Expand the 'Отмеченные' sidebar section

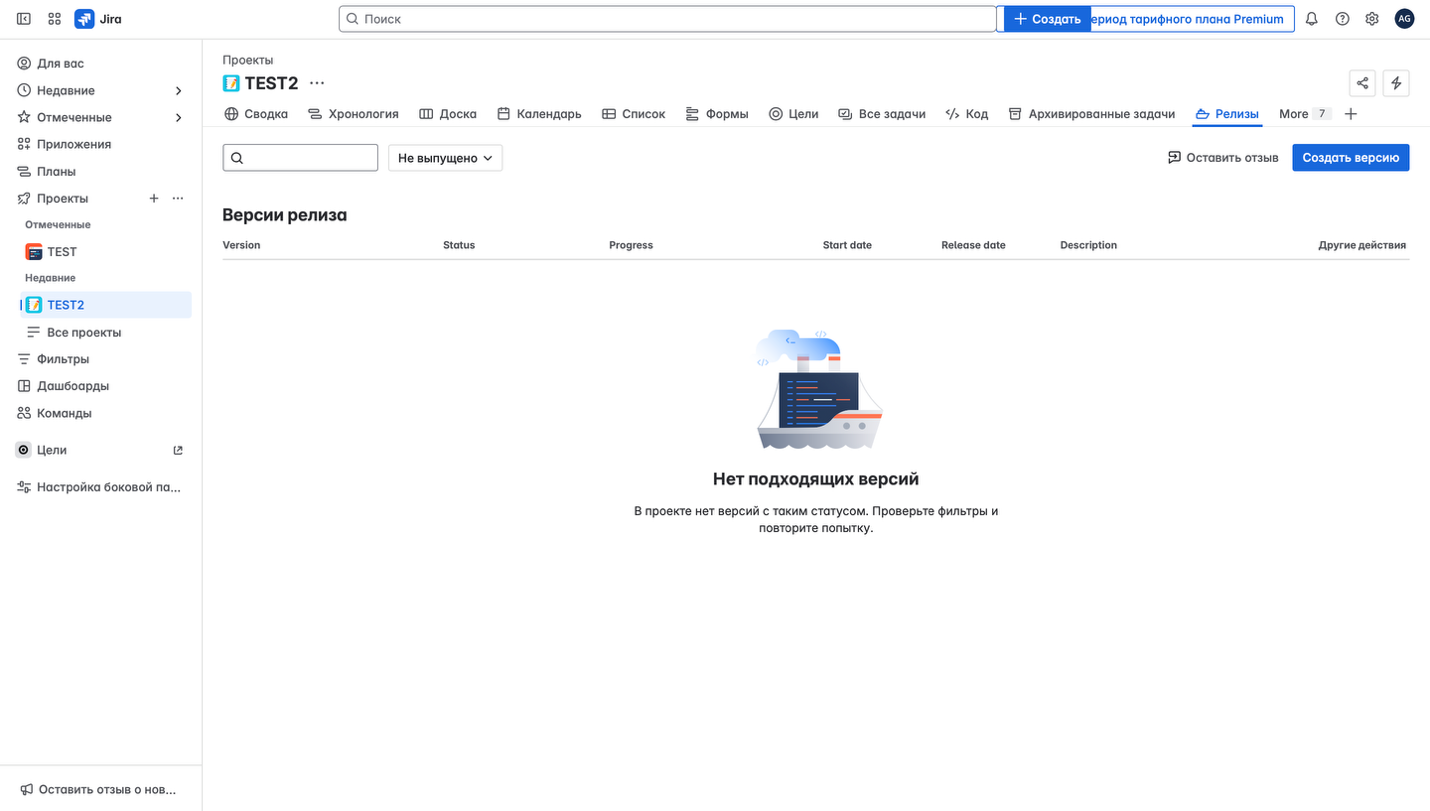178,117
